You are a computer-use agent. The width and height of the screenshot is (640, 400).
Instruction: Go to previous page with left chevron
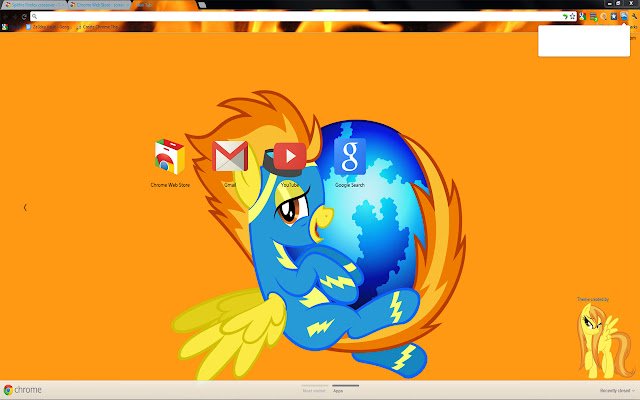[x=25, y=207]
